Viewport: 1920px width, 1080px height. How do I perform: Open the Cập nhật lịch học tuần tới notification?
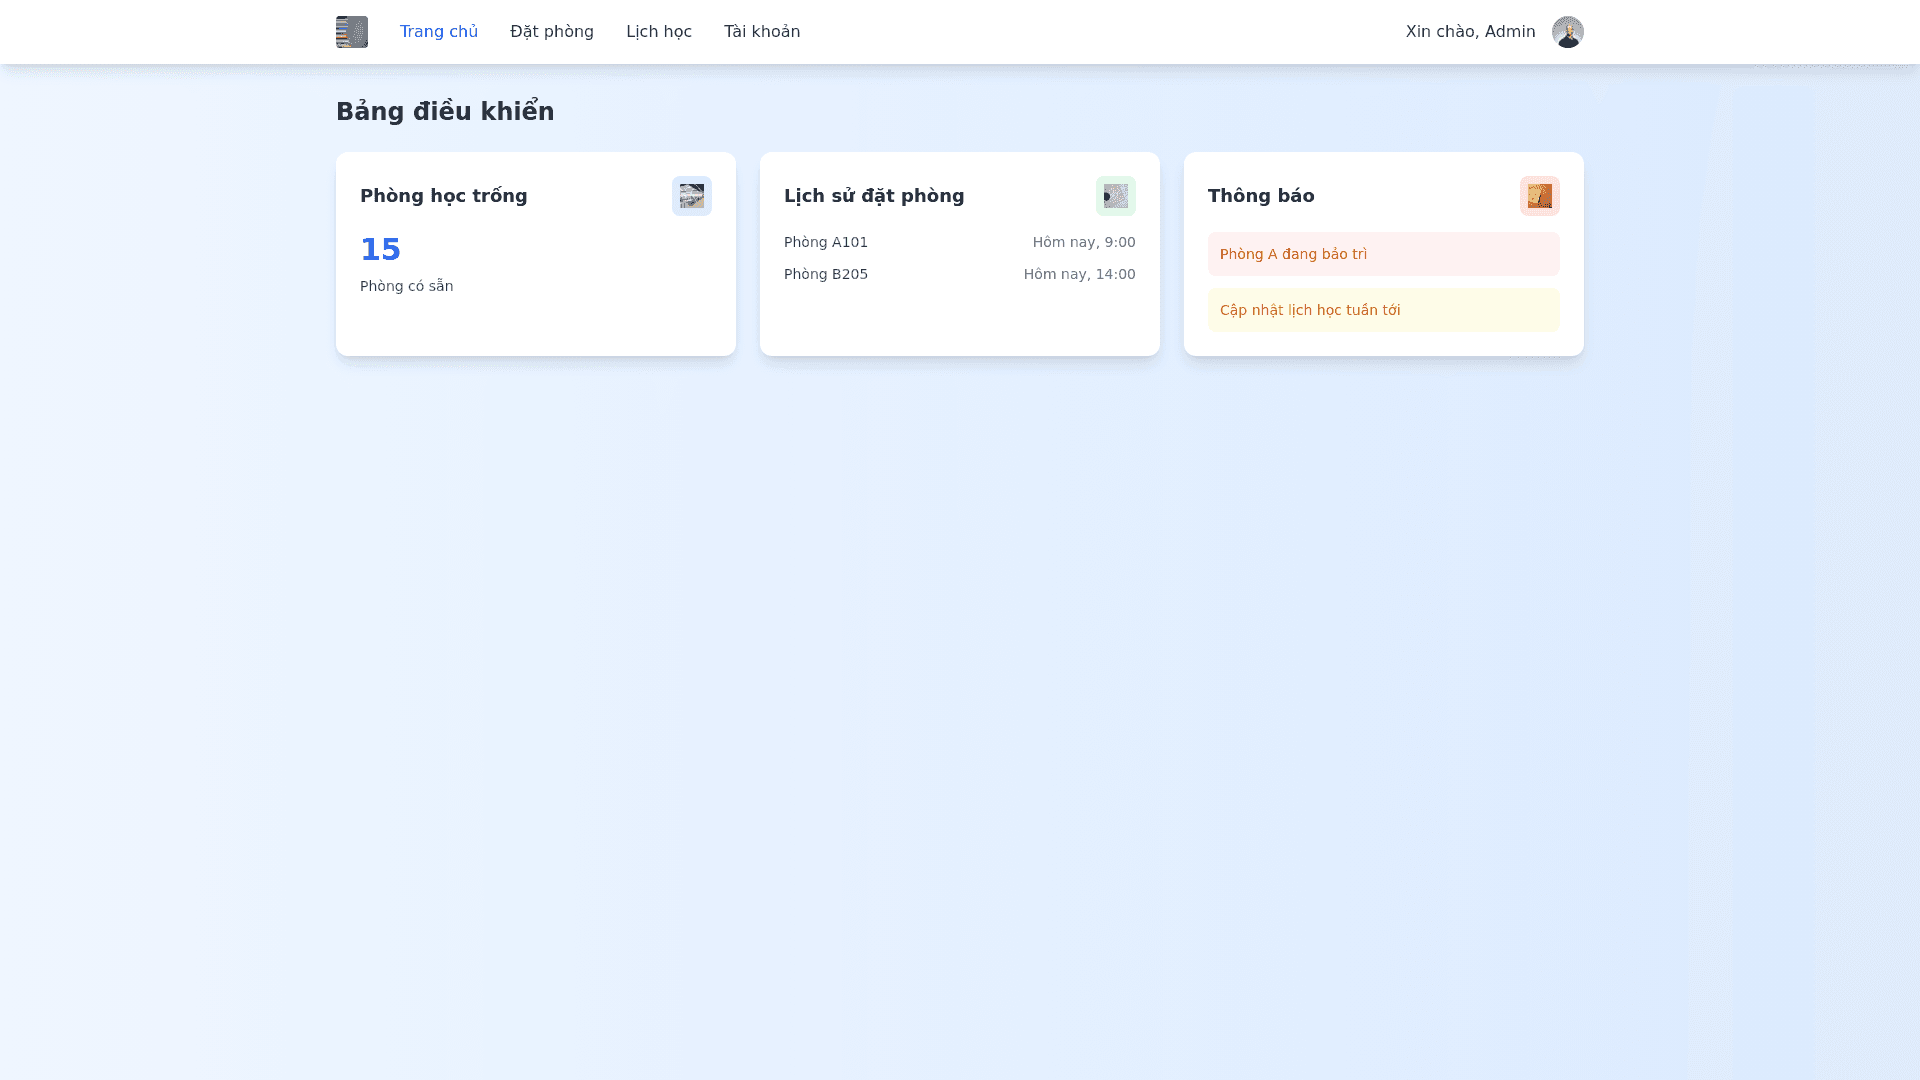[x=1383, y=310]
